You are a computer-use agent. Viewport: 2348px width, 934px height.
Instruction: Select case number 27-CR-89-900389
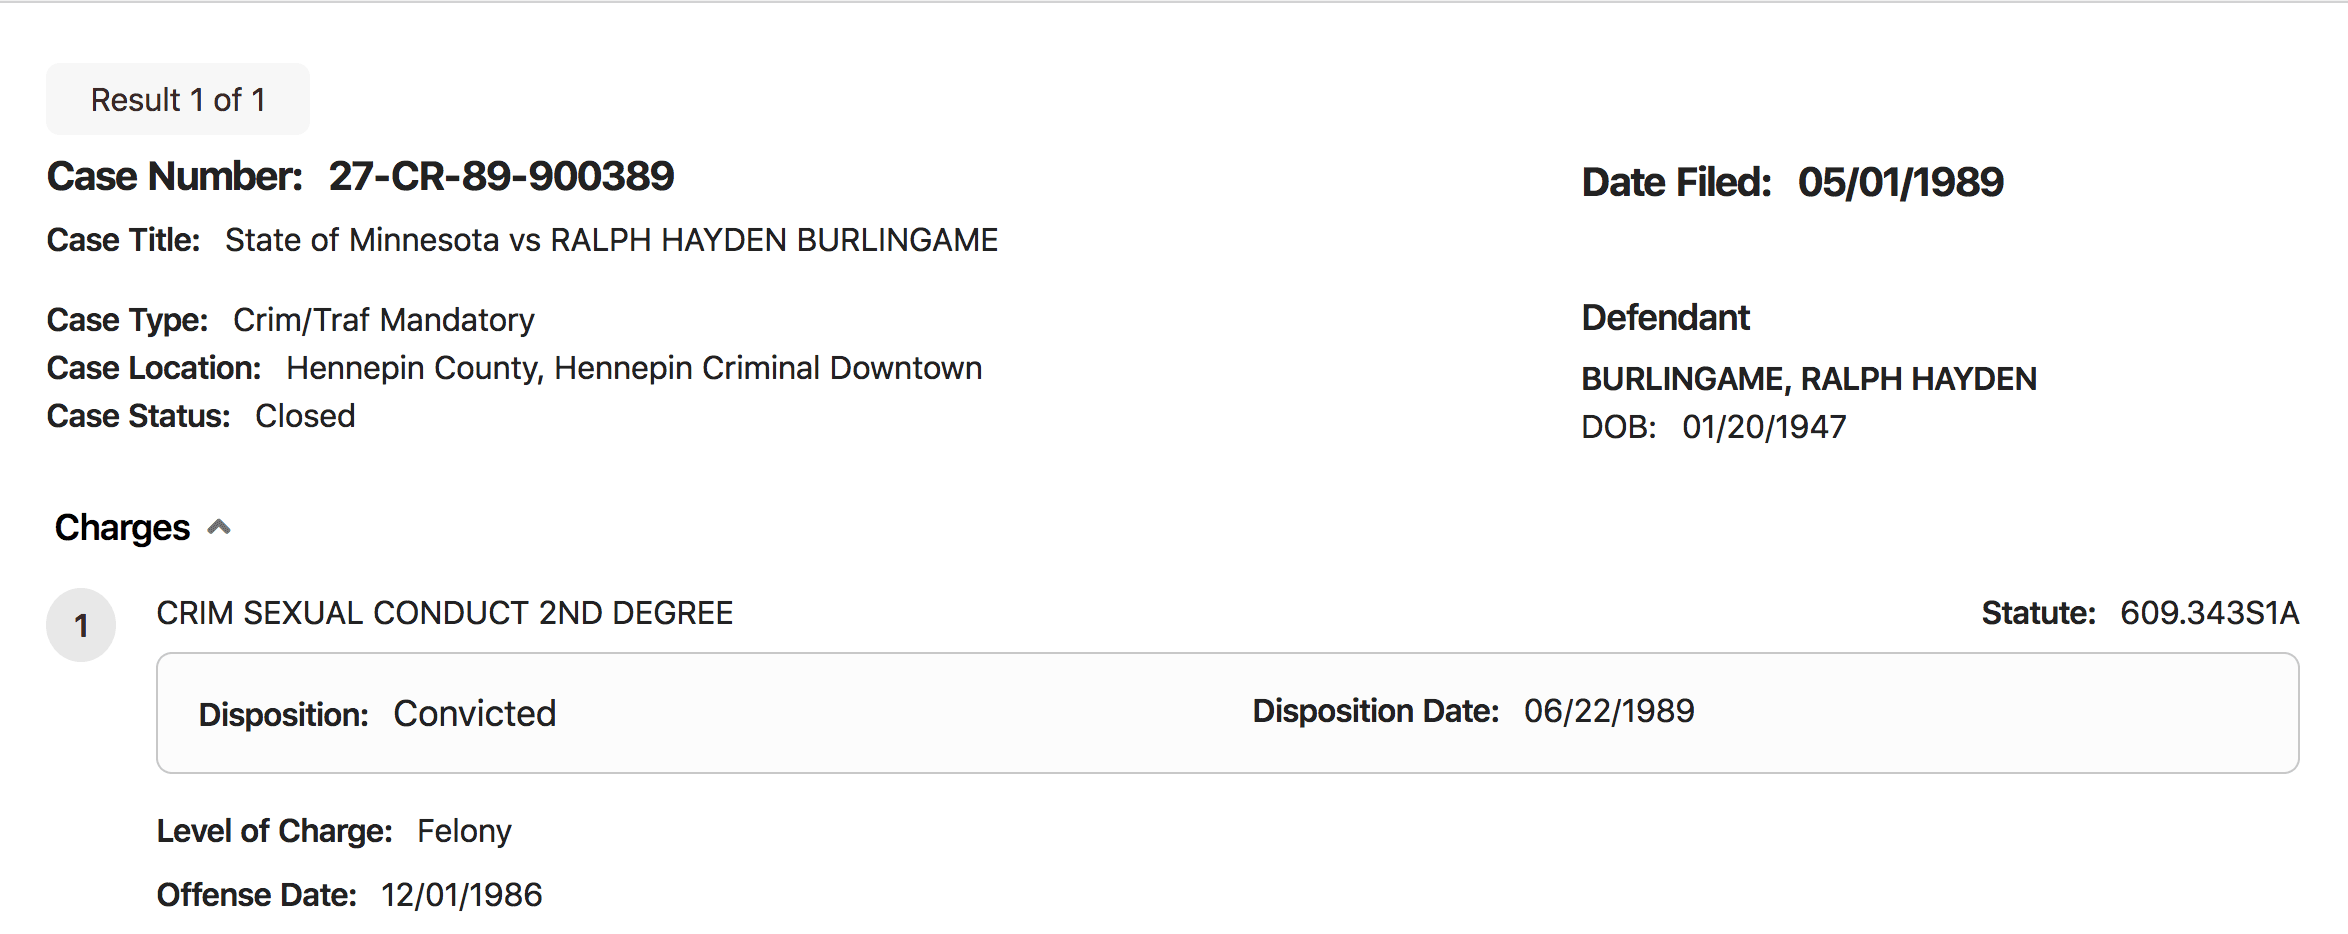[x=501, y=177]
